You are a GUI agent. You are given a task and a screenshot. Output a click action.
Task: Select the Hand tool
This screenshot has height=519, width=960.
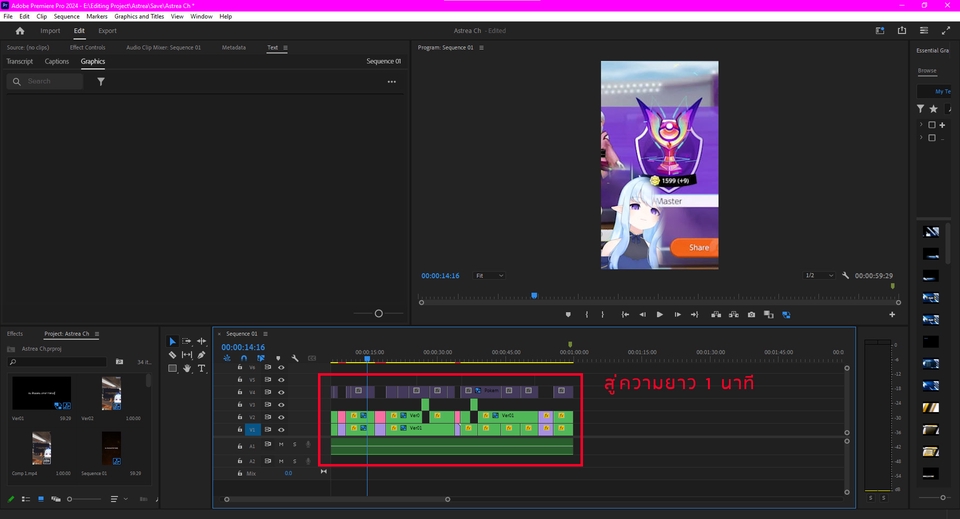[187, 368]
